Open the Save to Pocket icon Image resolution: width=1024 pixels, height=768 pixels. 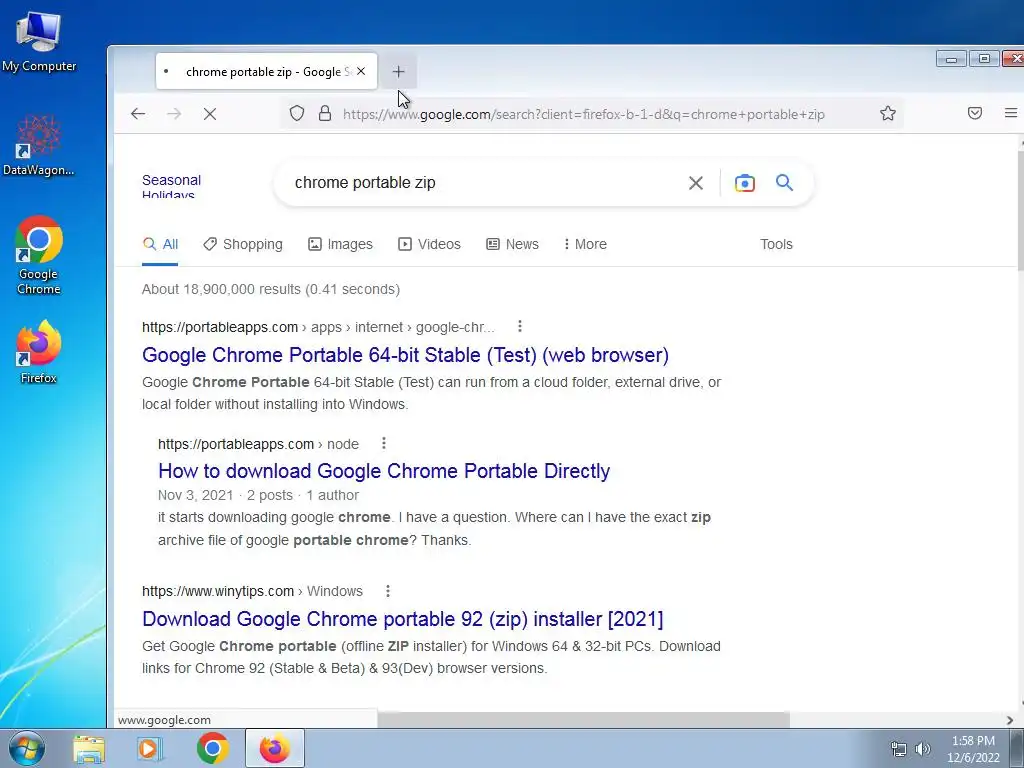coord(975,114)
